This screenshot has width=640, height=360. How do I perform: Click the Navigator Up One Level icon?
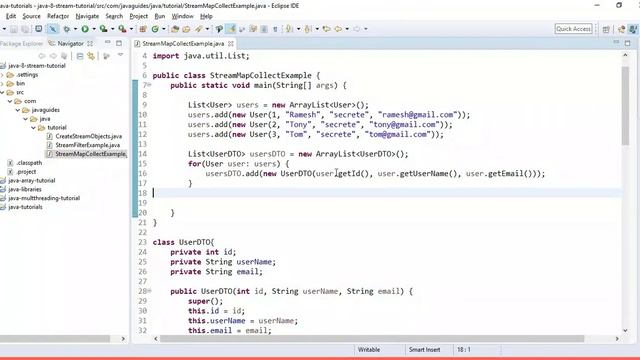click(x=64, y=56)
